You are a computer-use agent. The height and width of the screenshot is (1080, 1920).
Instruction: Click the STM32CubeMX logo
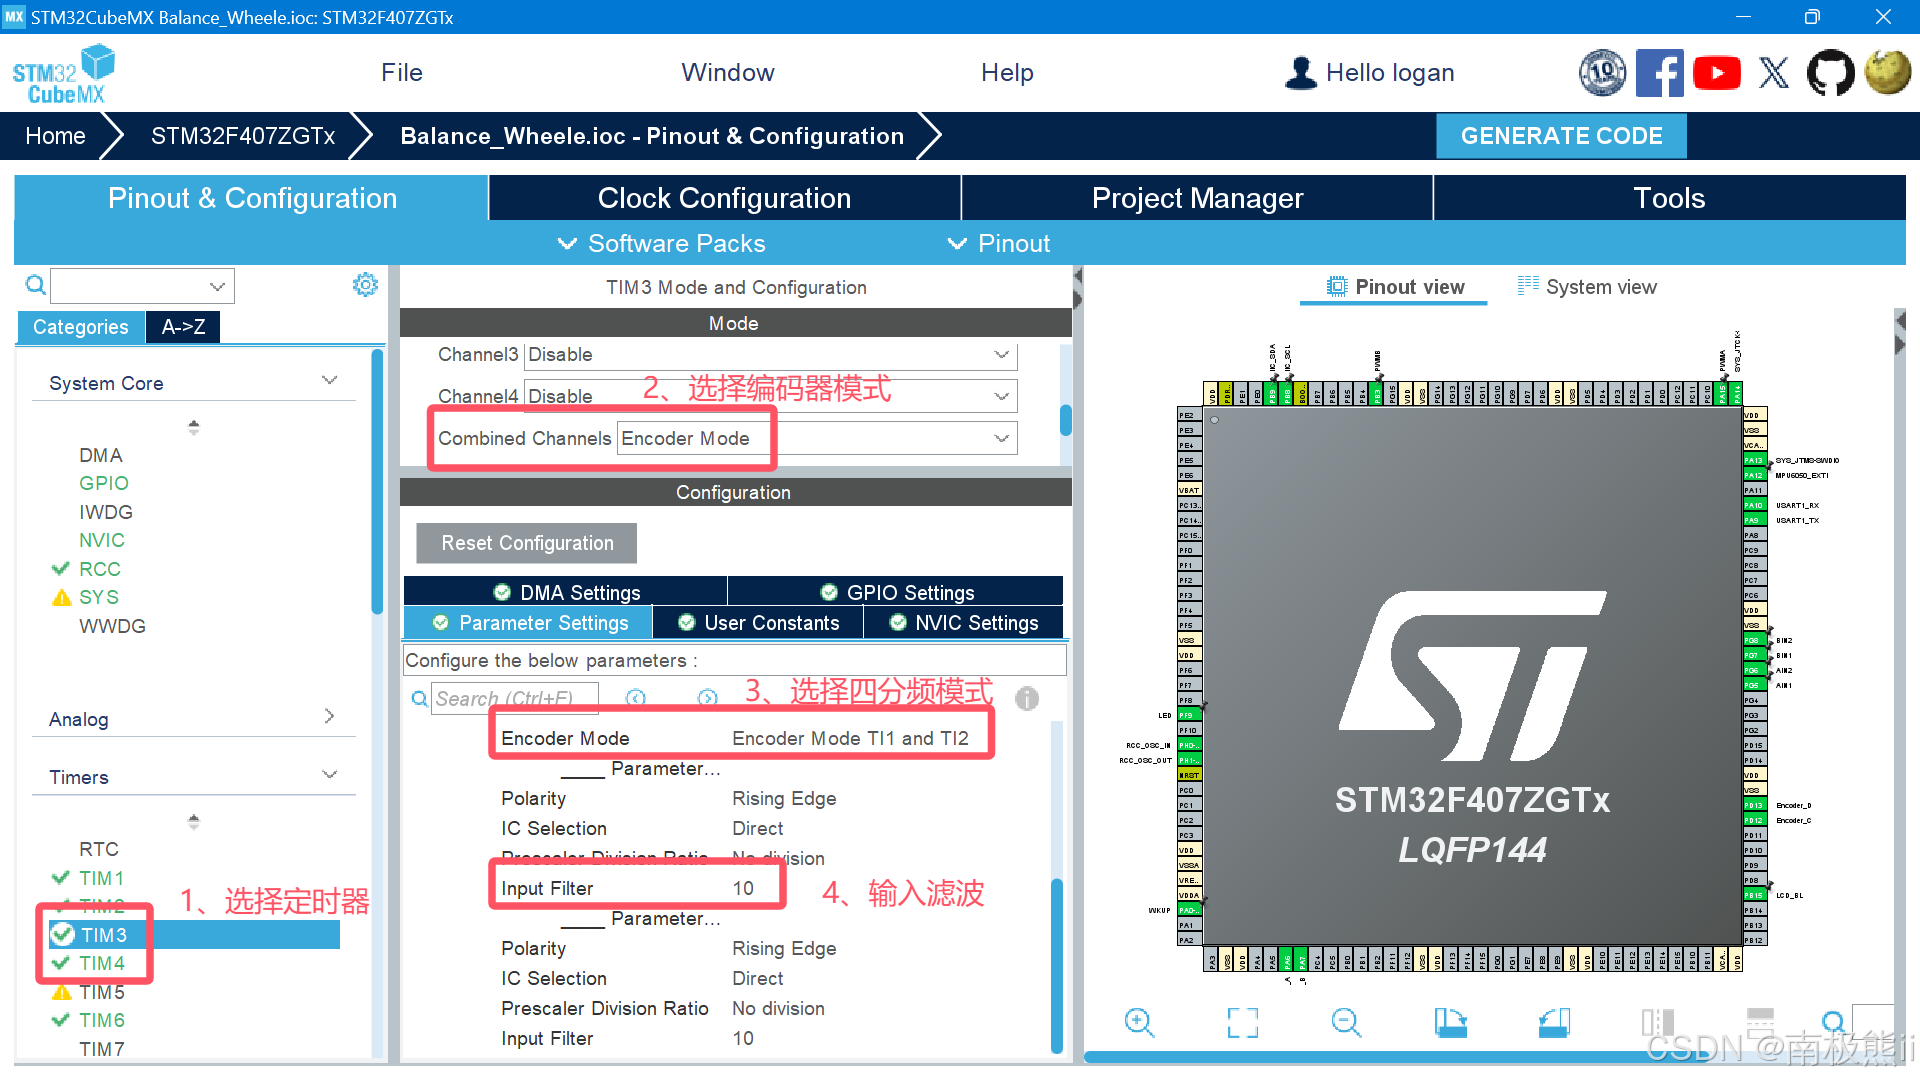pos(63,75)
